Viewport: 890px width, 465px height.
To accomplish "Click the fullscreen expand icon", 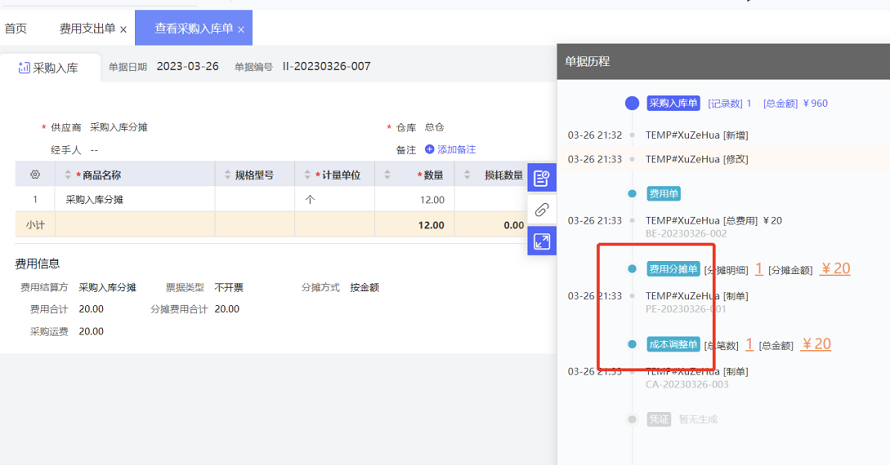I will tap(541, 241).
